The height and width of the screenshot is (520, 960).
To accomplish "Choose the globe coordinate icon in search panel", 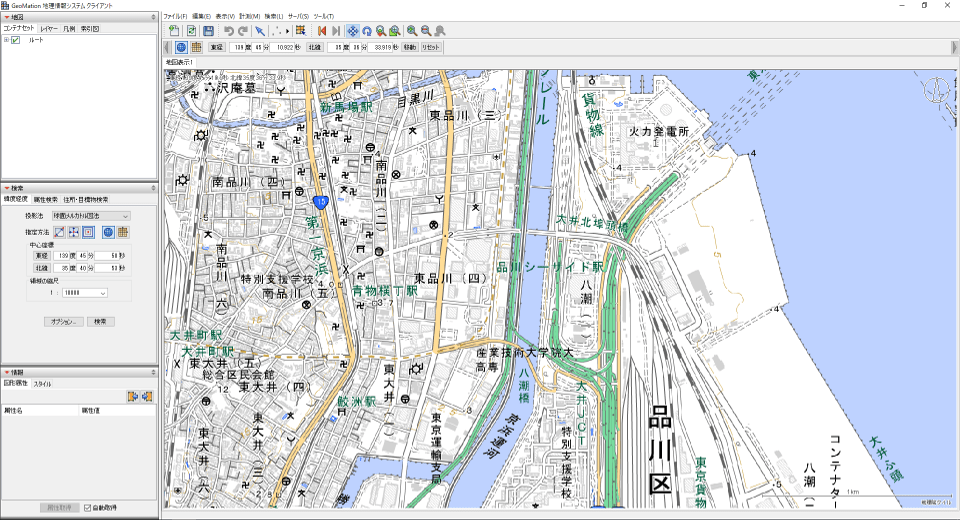I will point(108,232).
